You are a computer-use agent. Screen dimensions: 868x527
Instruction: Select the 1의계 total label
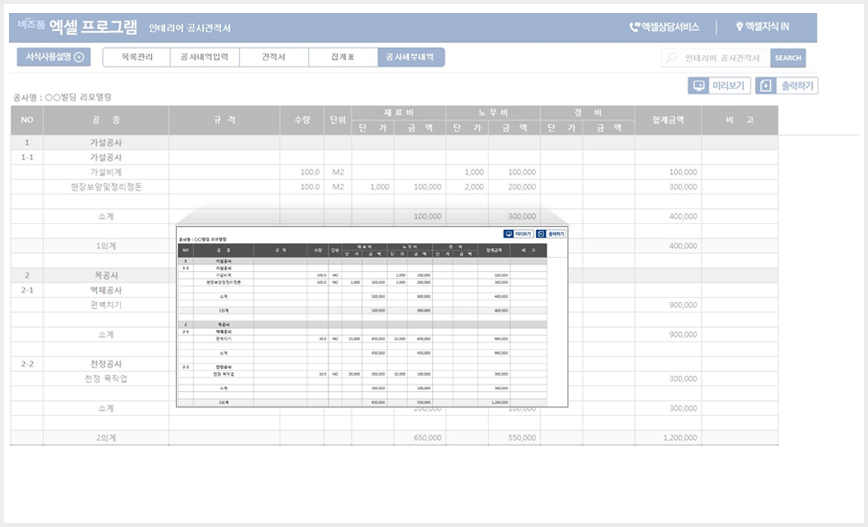click(x=106, y=246)
